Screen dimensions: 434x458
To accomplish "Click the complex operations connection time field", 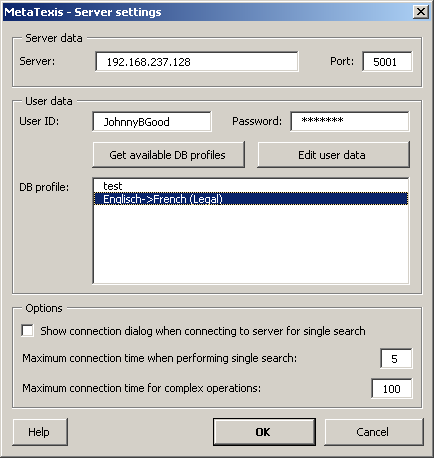I will (x=392, y=389).
